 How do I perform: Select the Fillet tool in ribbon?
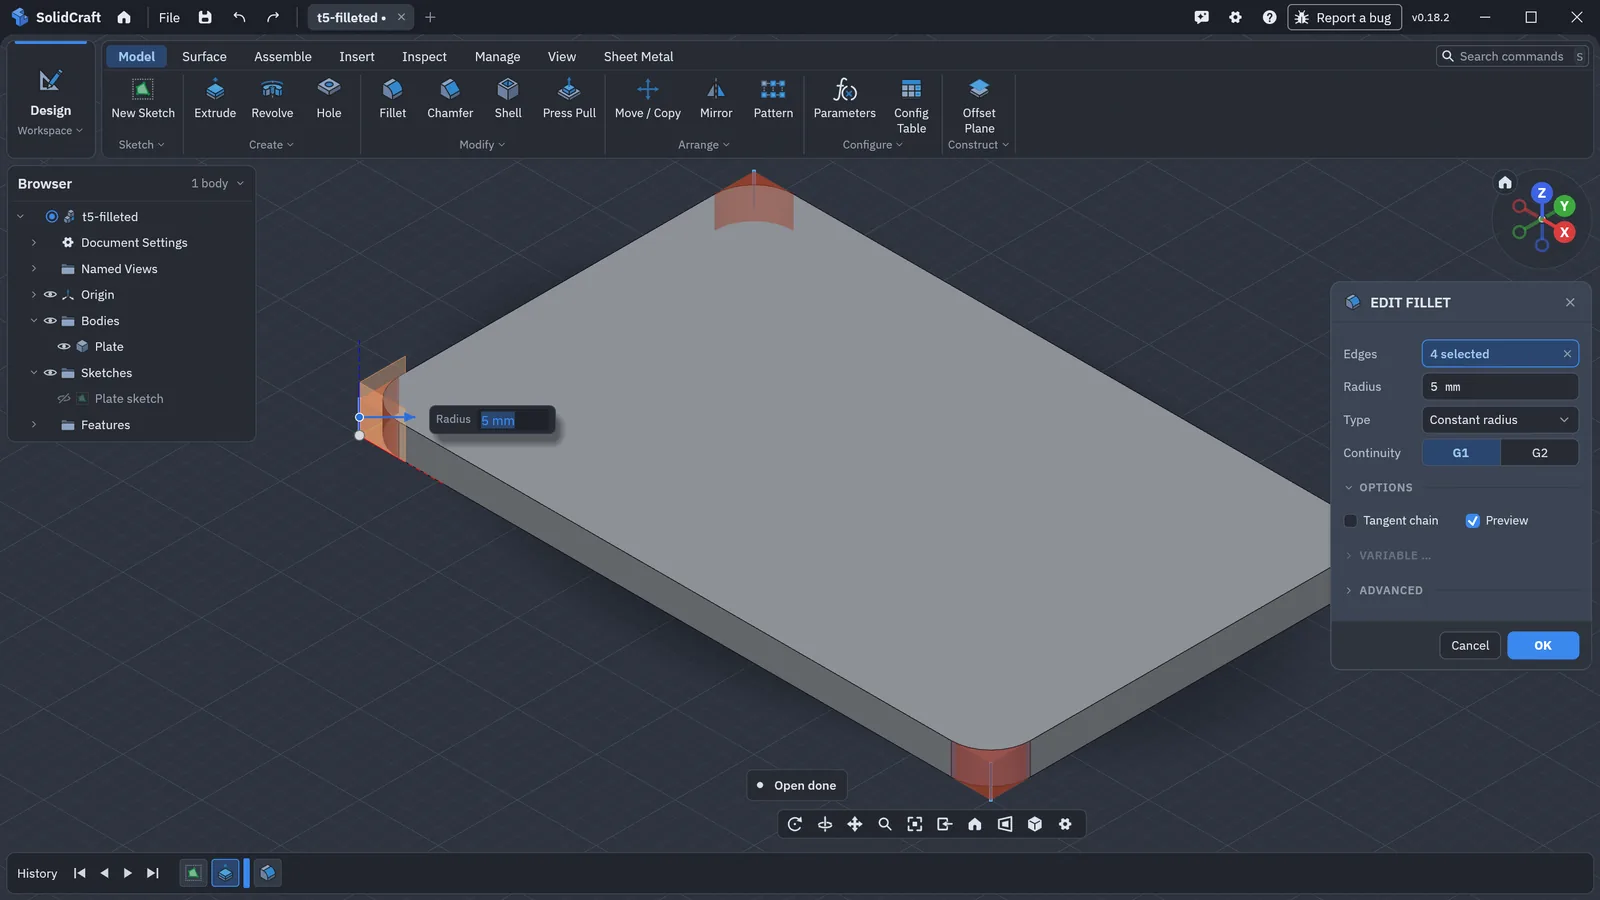point(393,99)
